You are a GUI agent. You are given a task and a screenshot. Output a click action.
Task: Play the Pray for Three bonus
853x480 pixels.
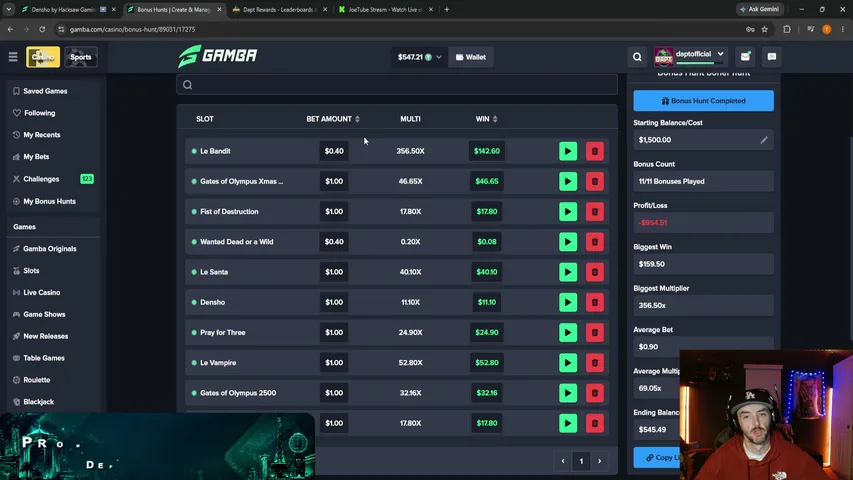[567, 333]
